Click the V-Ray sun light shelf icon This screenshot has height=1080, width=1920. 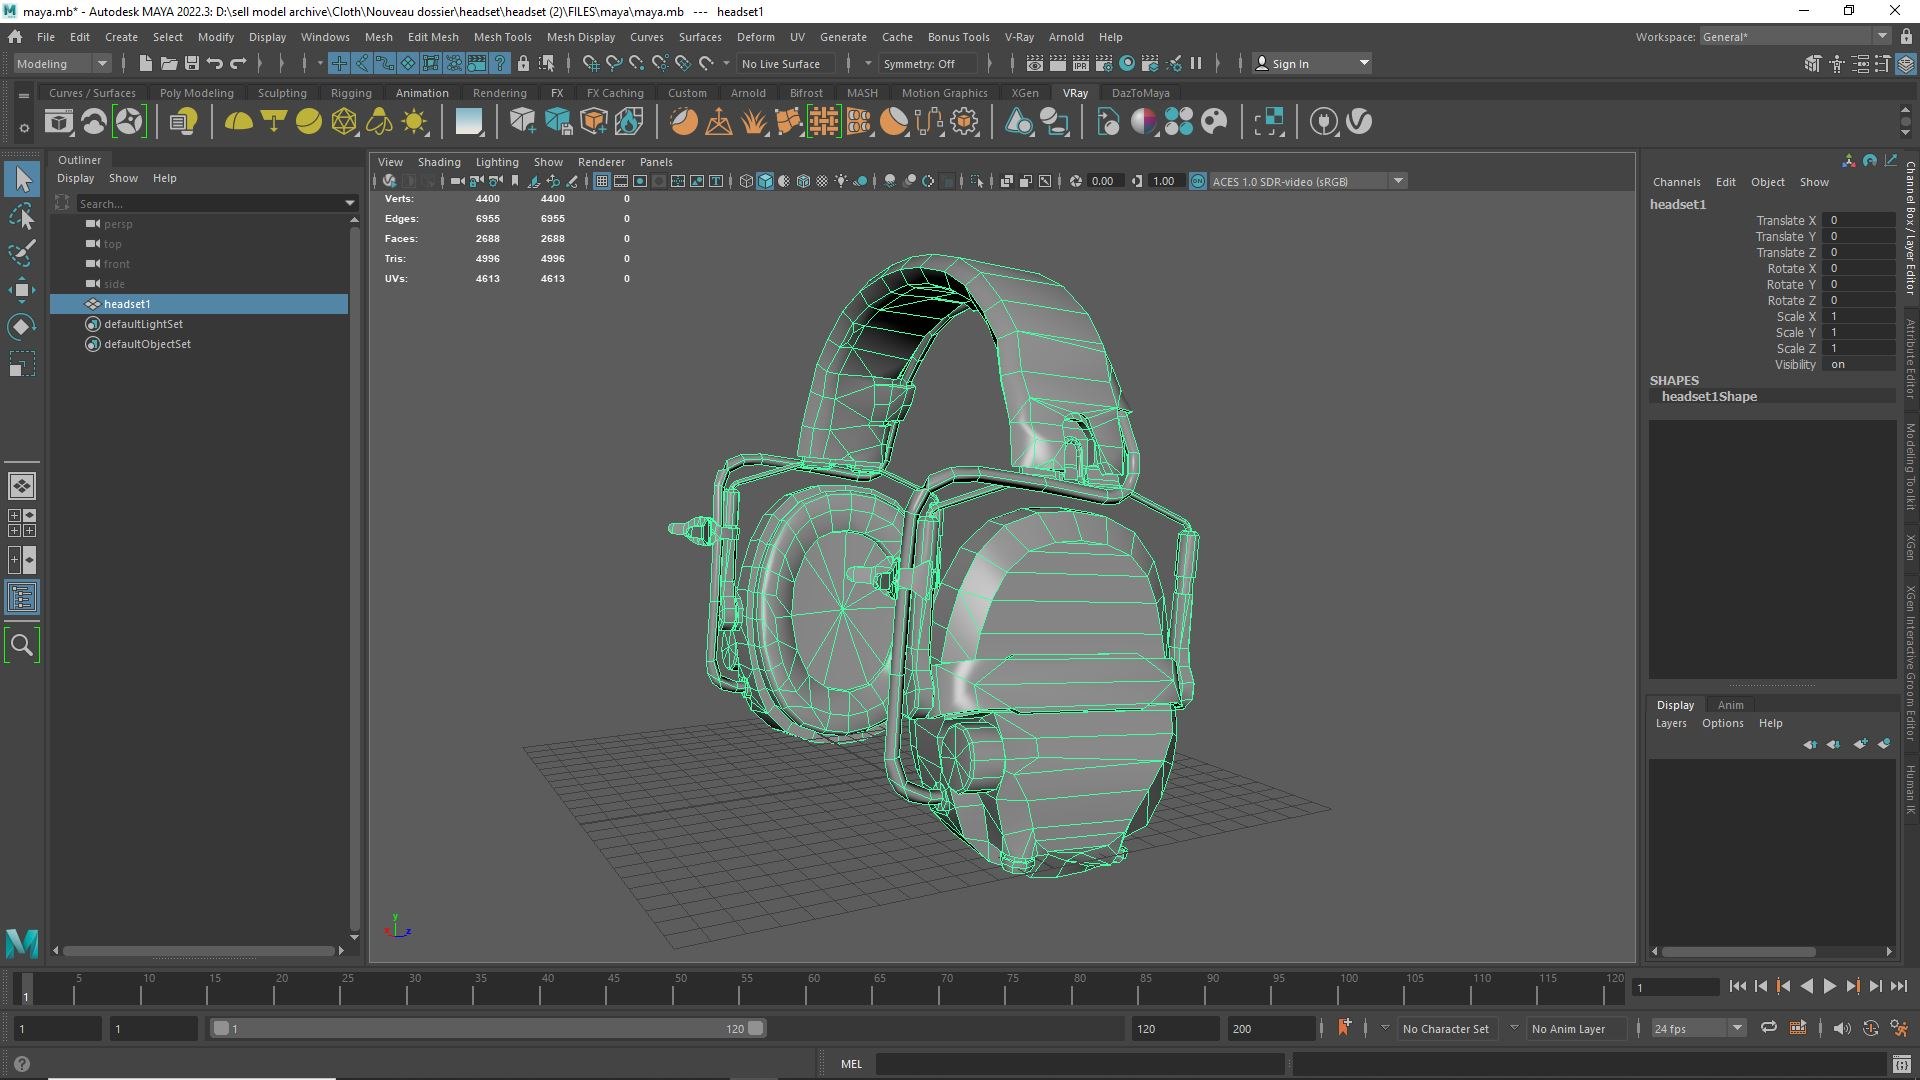pos(414,122)
